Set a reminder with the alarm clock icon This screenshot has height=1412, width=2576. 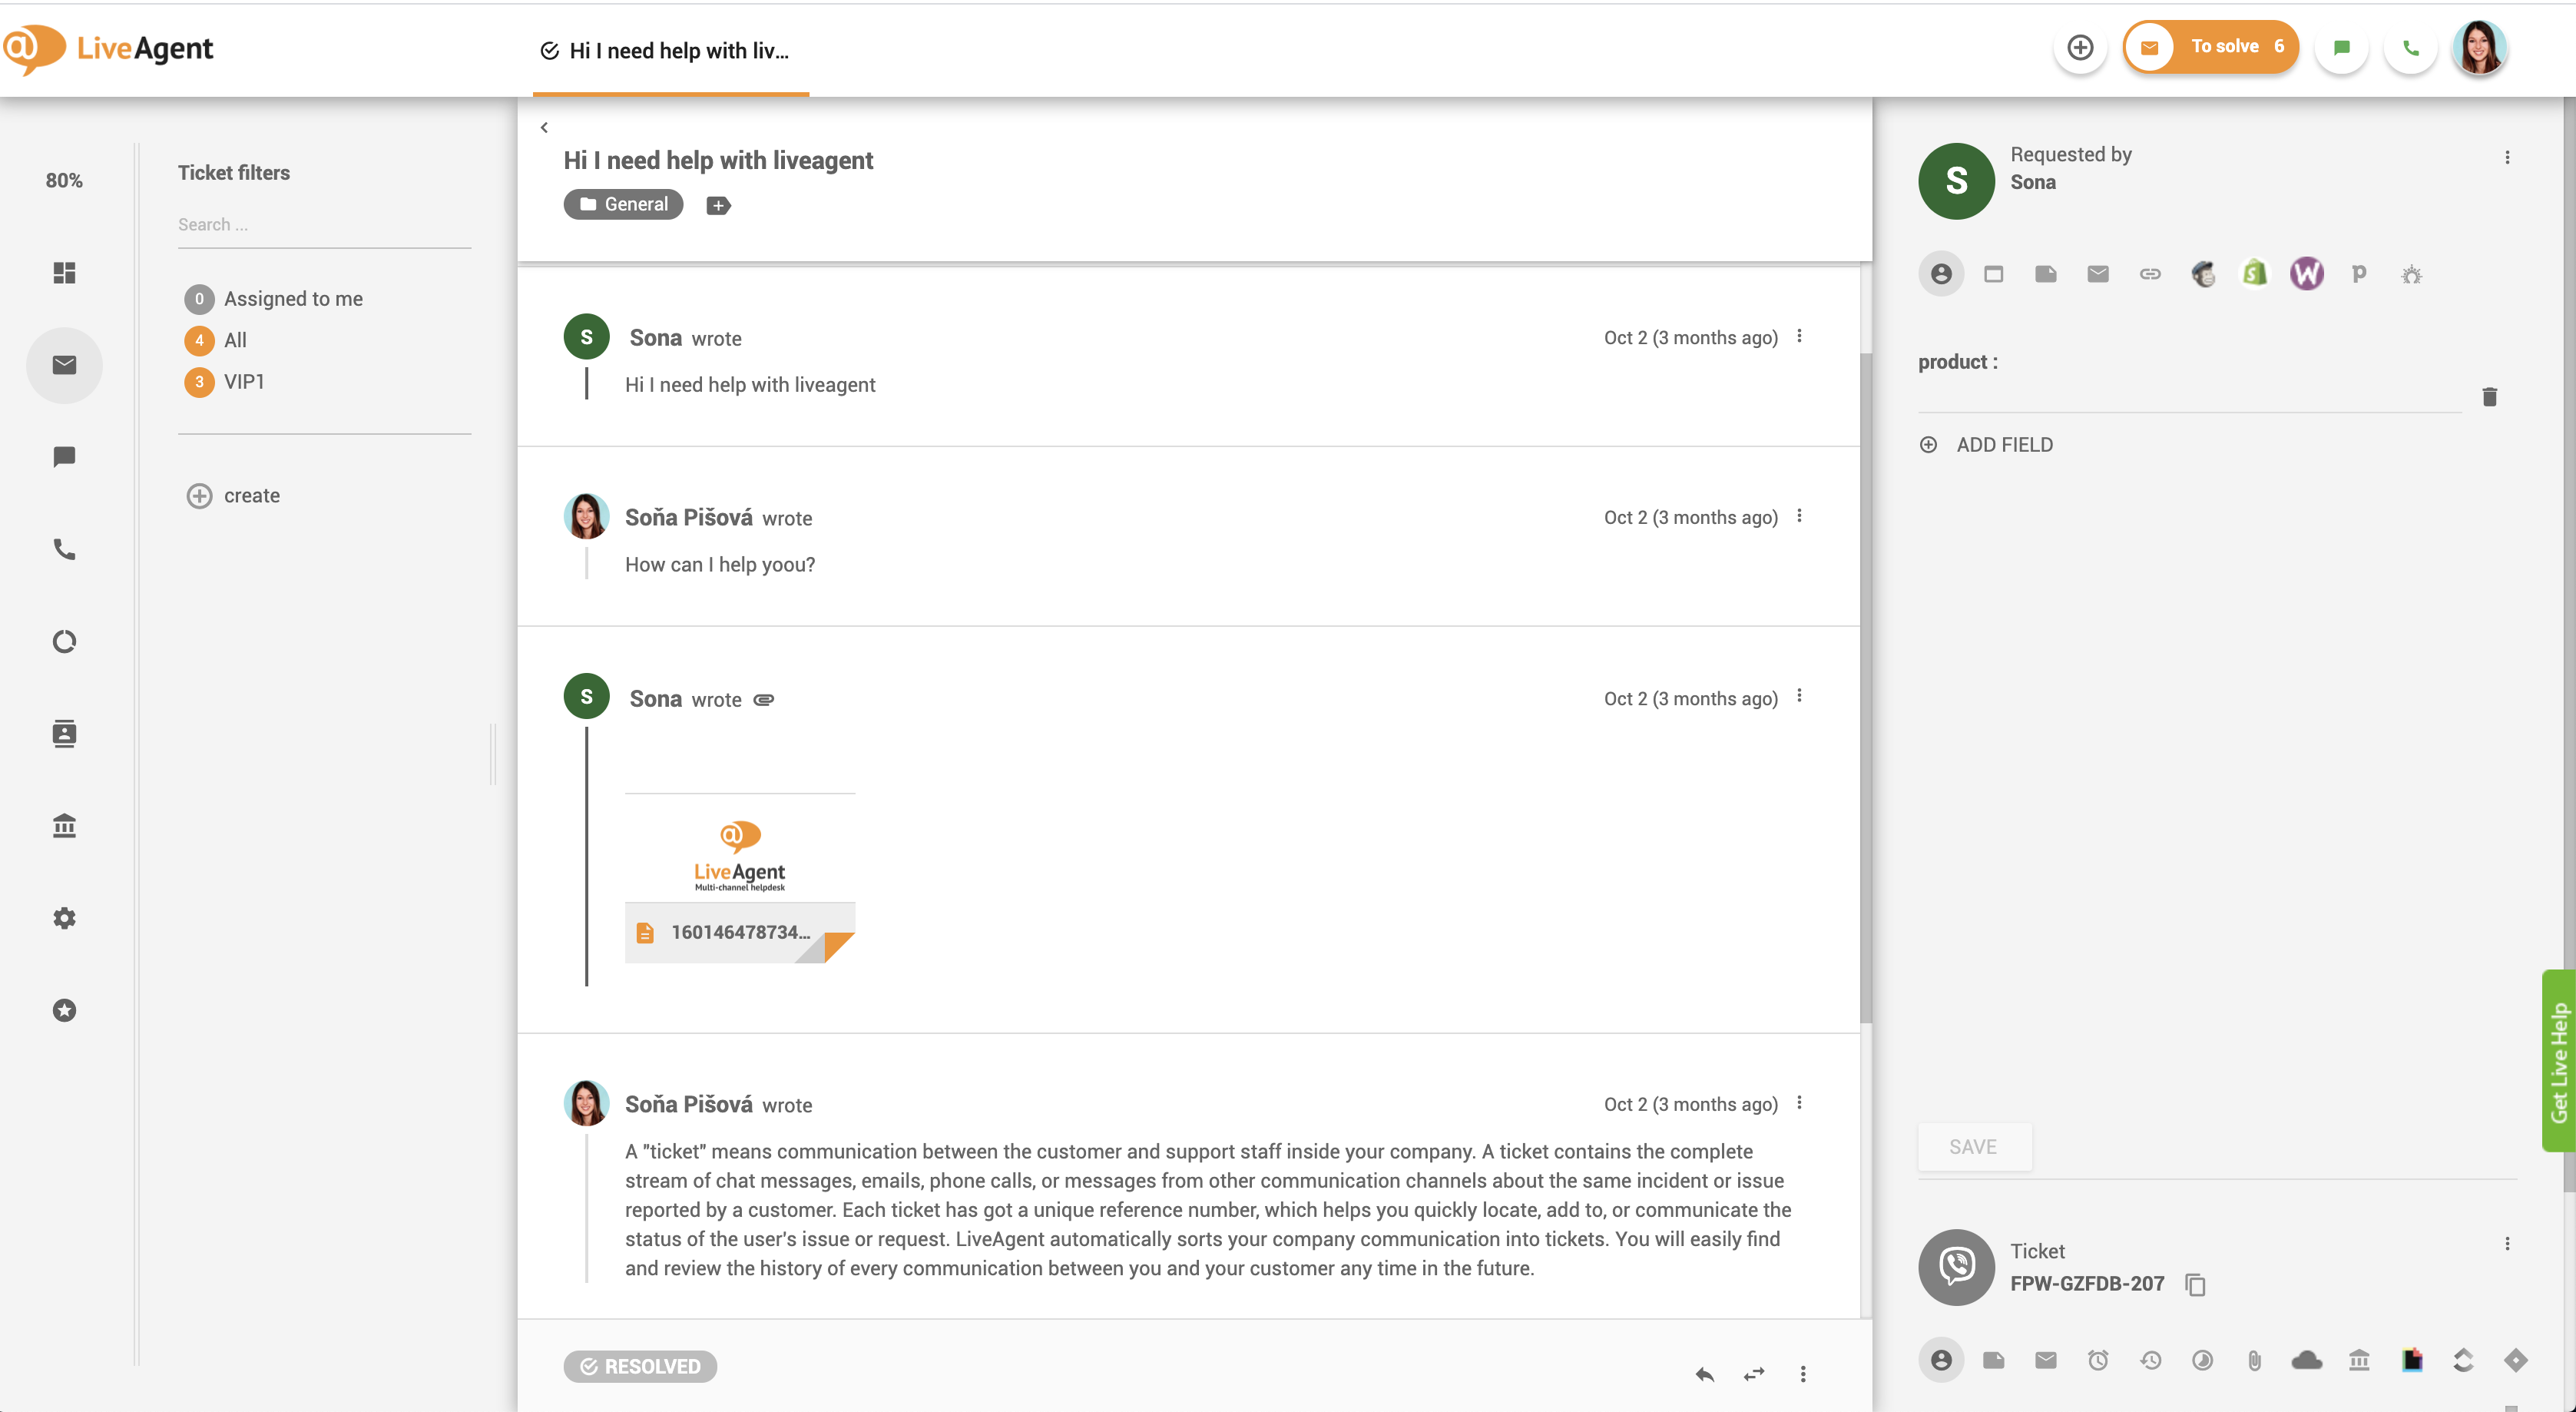[2100, 1360]
